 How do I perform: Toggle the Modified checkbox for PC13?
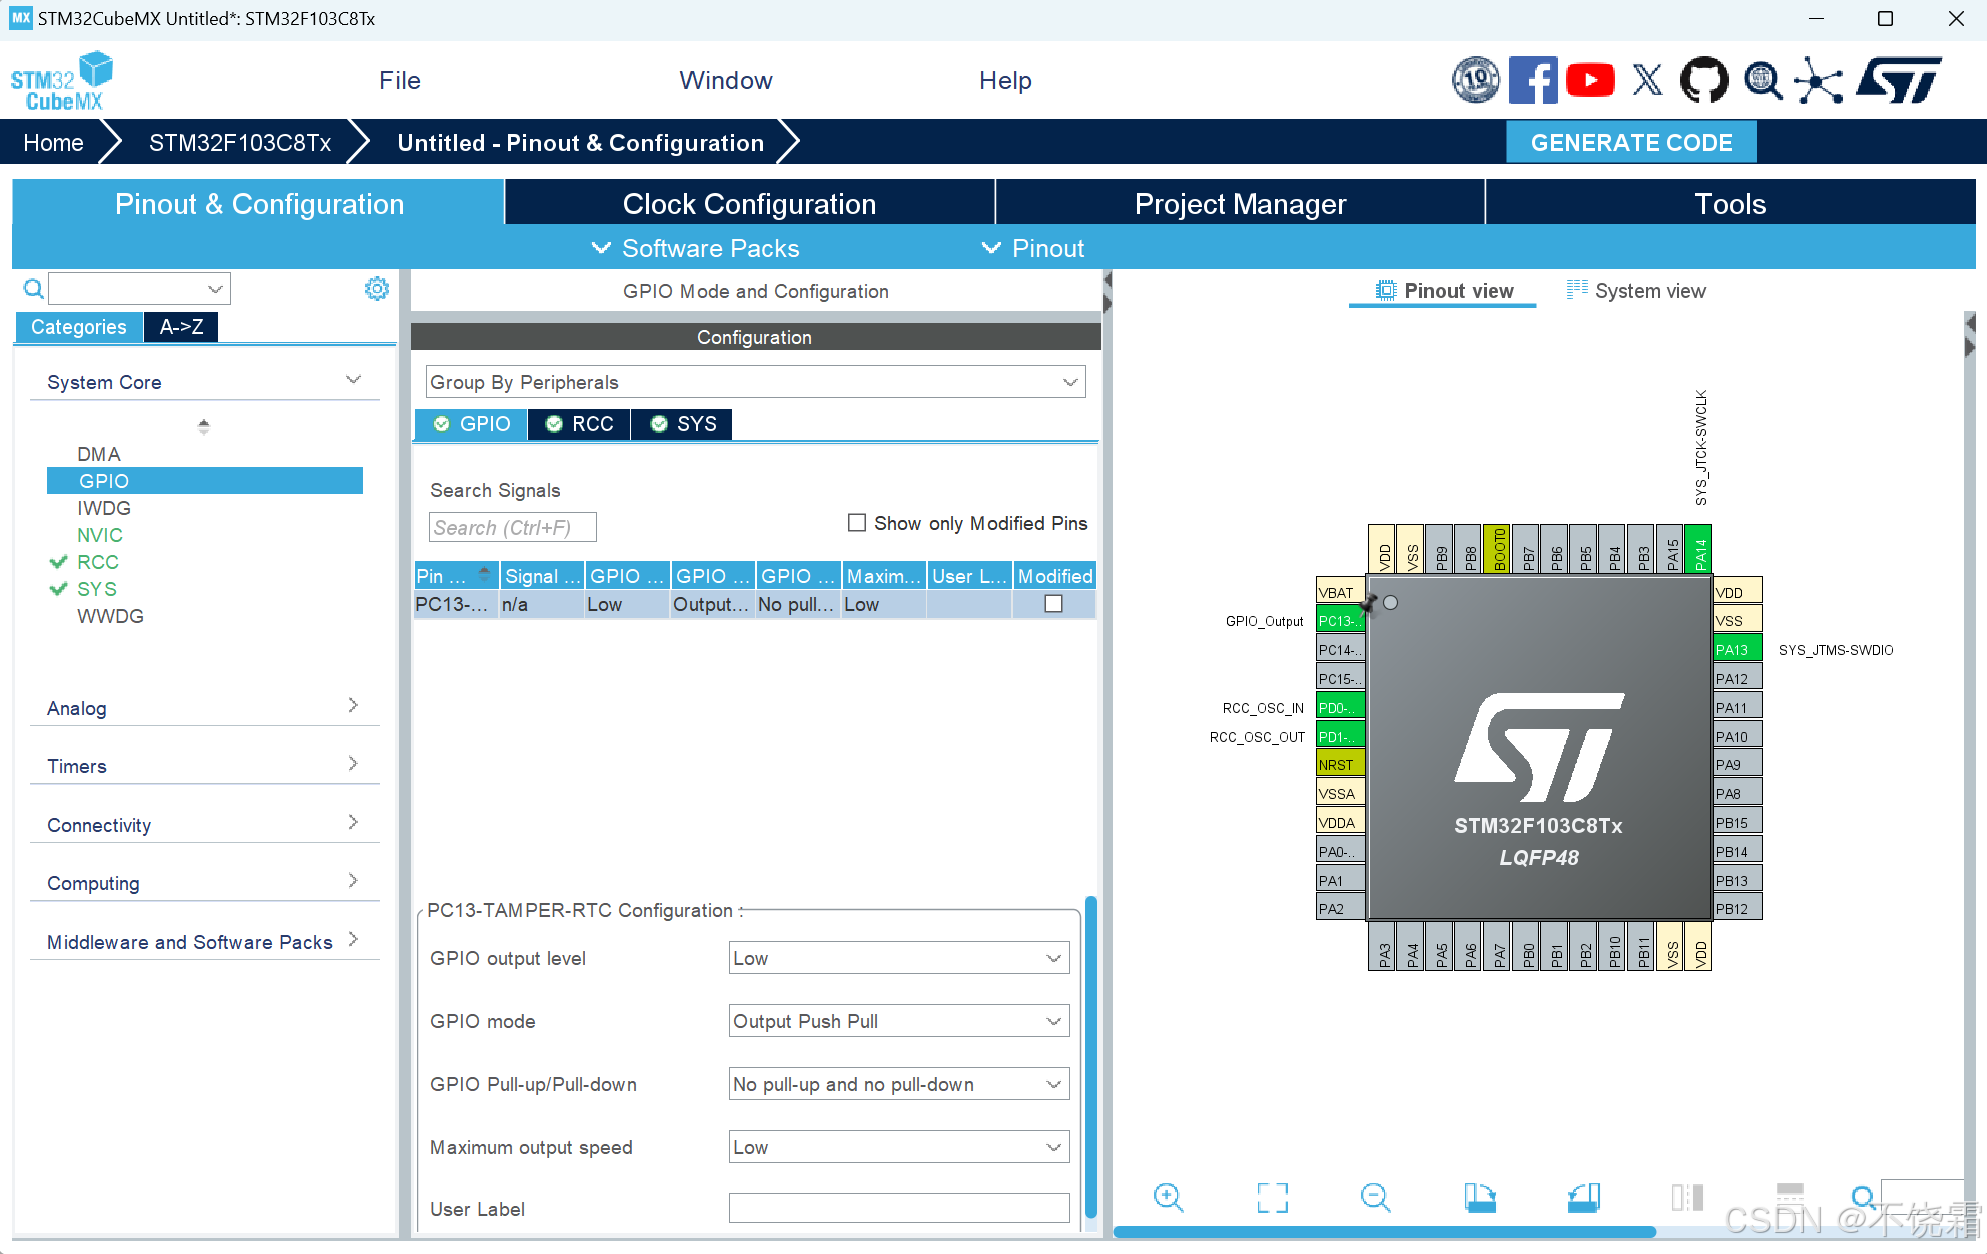coord(1054,603)
